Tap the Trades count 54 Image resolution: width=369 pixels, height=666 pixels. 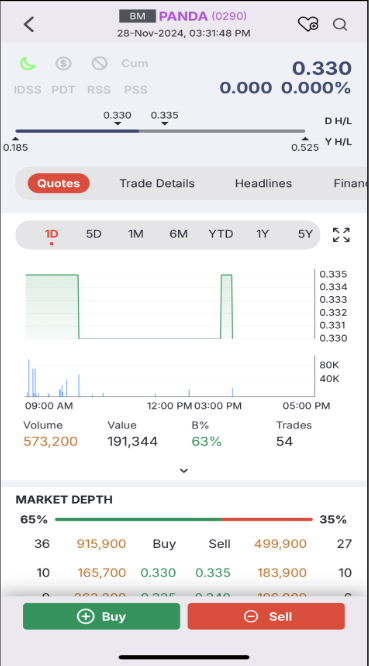coord(284,442)
